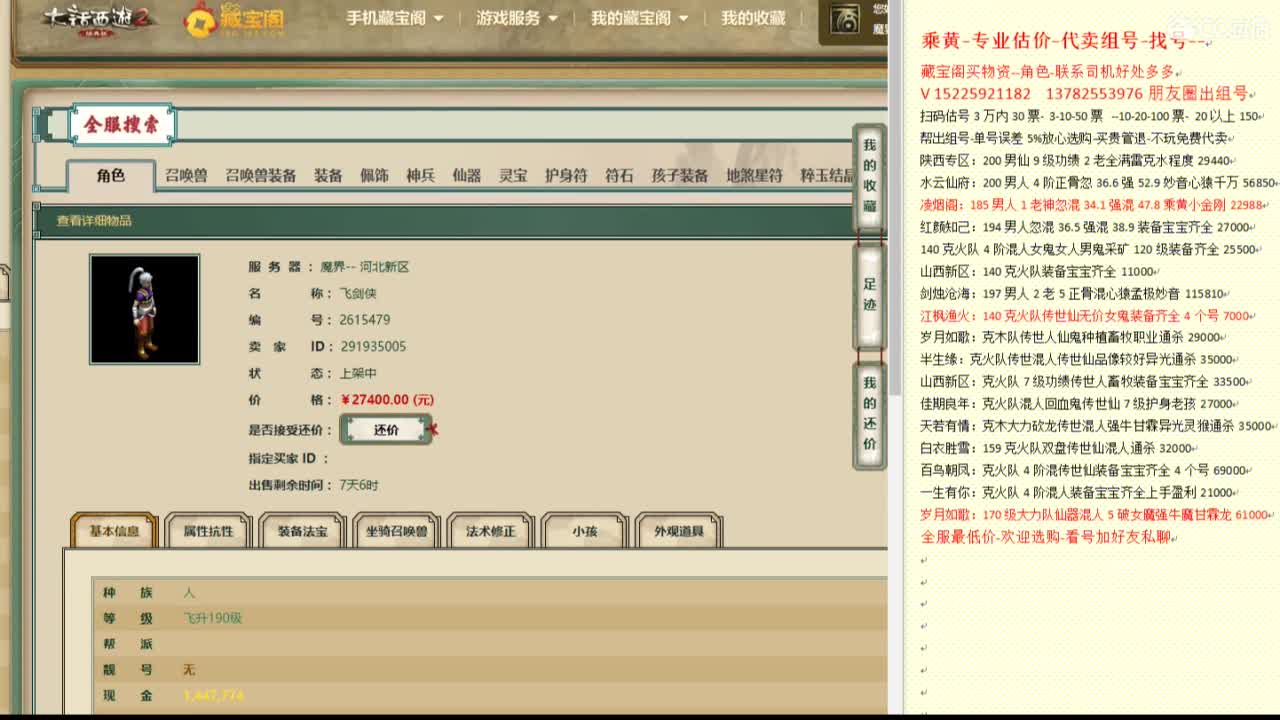Click the character name 飞剑侠
This screenshot has width=1280, height=720.
(x=358, y=293)
